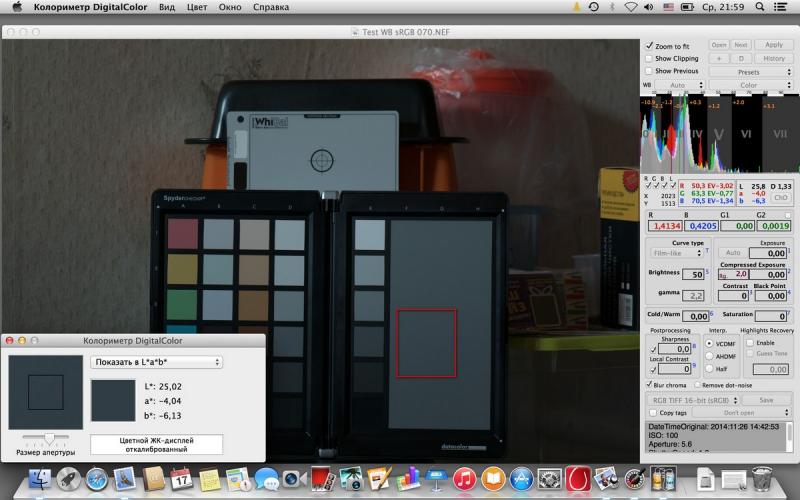
Task: Open the Справка menu
Action: point(271,7)
